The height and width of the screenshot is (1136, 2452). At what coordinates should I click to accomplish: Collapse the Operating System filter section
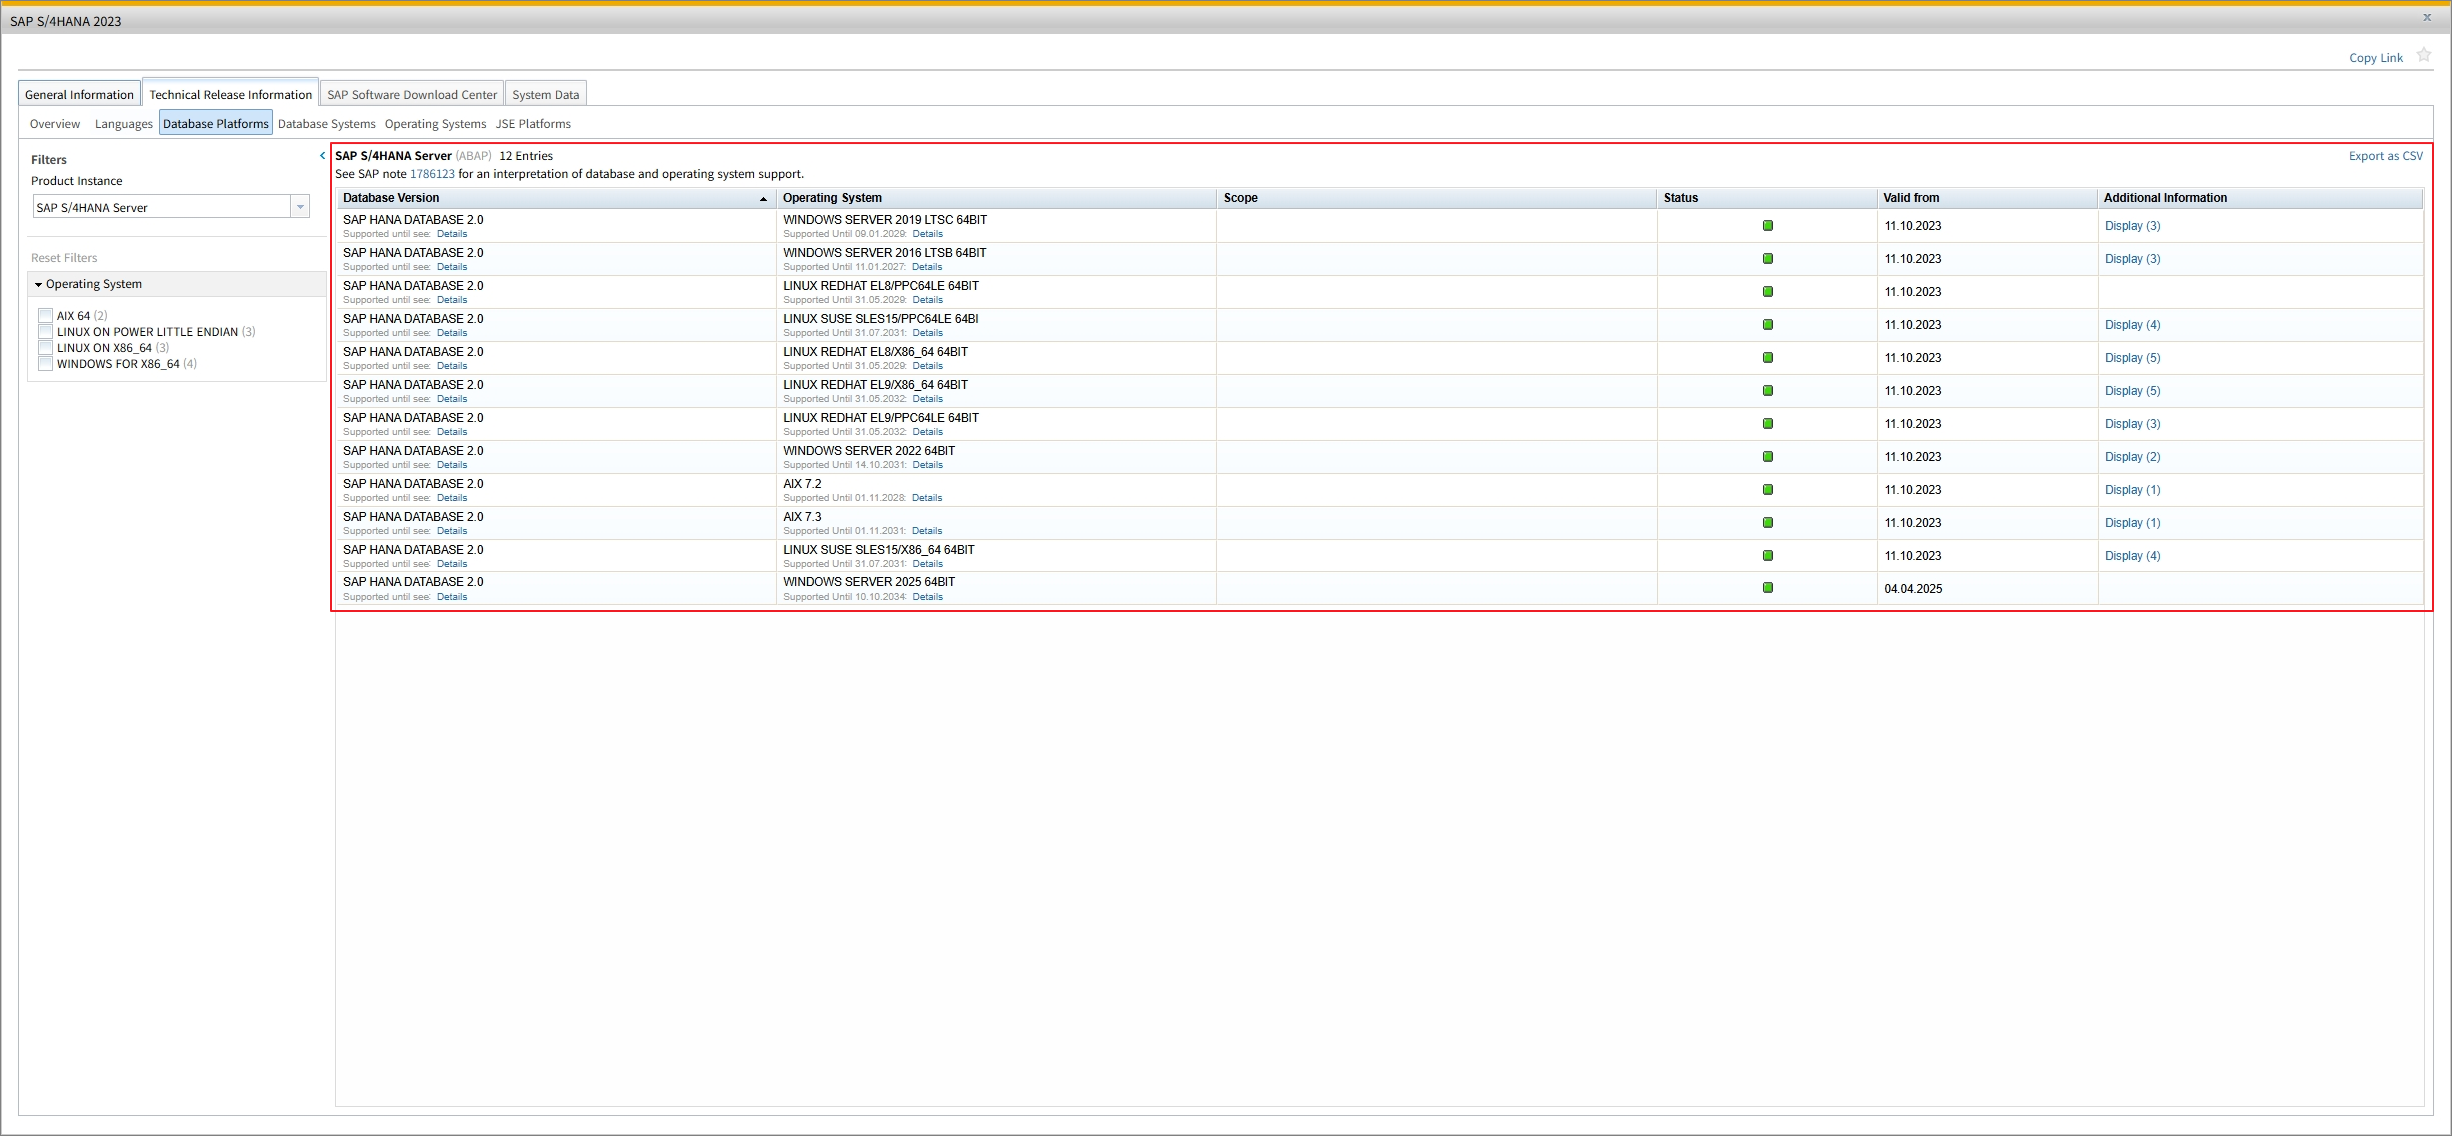pyautogui.click(x=38, y=285)
